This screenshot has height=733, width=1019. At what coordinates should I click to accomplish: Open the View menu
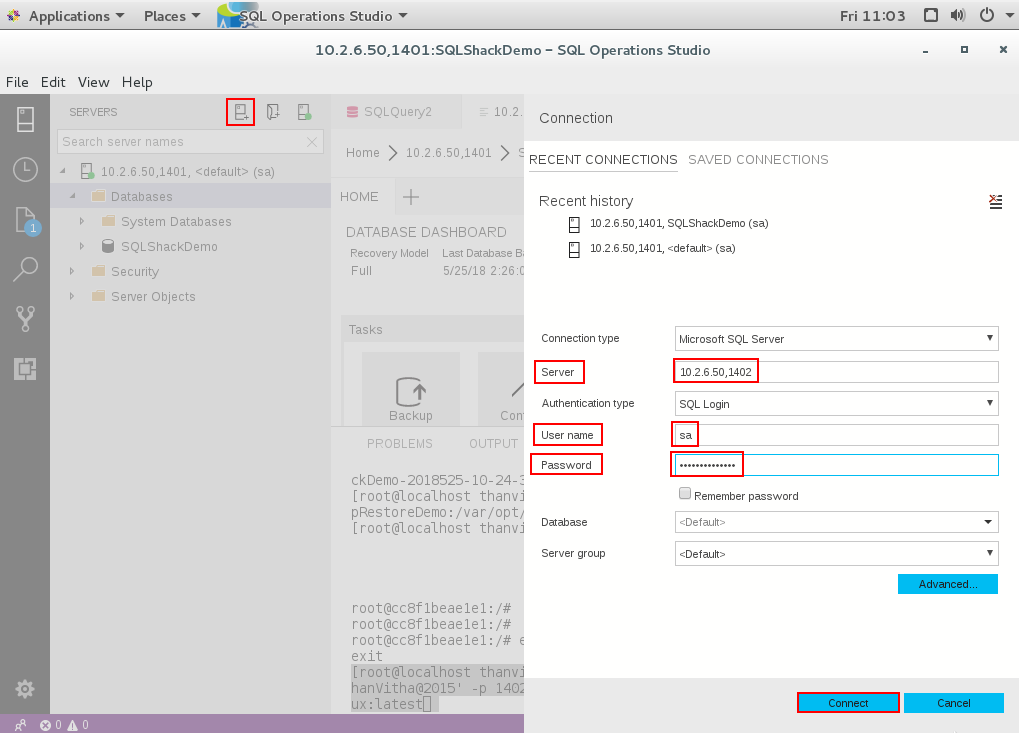(x=94, y=83)
